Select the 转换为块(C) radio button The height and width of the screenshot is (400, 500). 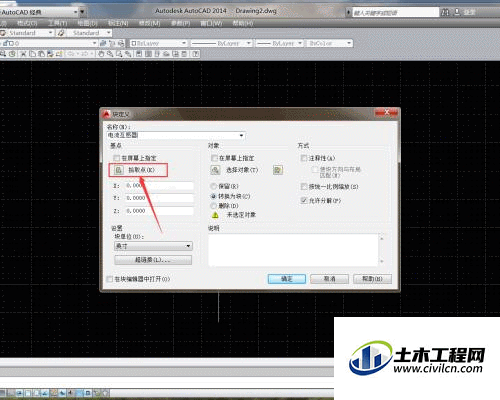pos(214,196)
